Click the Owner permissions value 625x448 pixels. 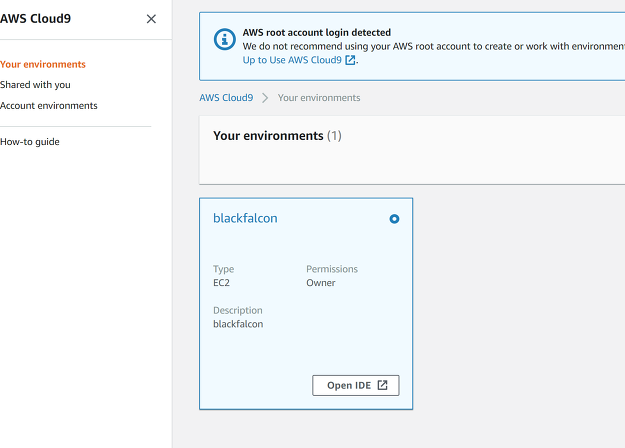(x=320, y=283)
